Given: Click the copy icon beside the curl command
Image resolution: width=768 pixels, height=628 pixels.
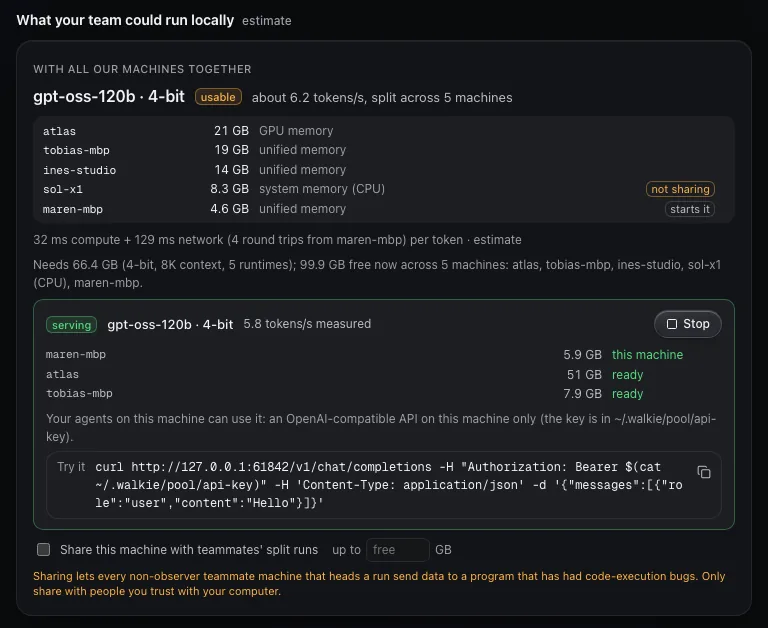Looking at the screenshot, I should [x=704, y=472].
